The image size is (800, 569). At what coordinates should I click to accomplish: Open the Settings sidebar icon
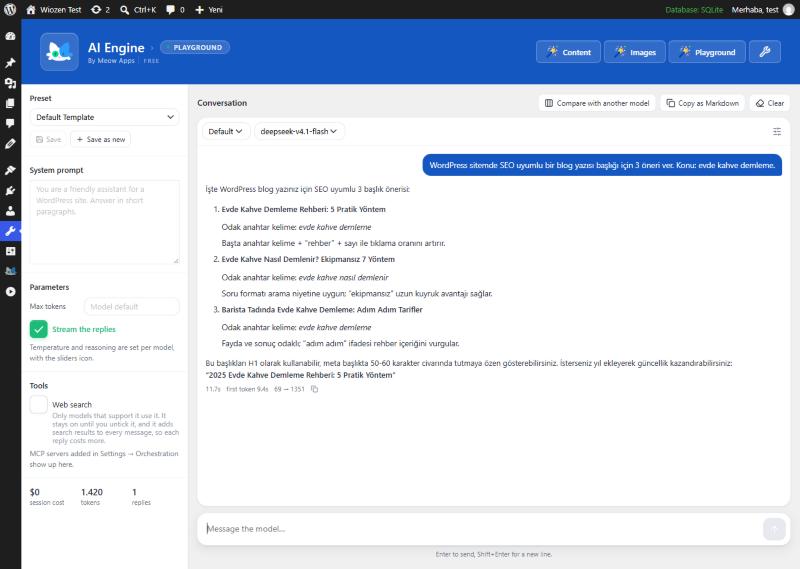click(10, 251)
